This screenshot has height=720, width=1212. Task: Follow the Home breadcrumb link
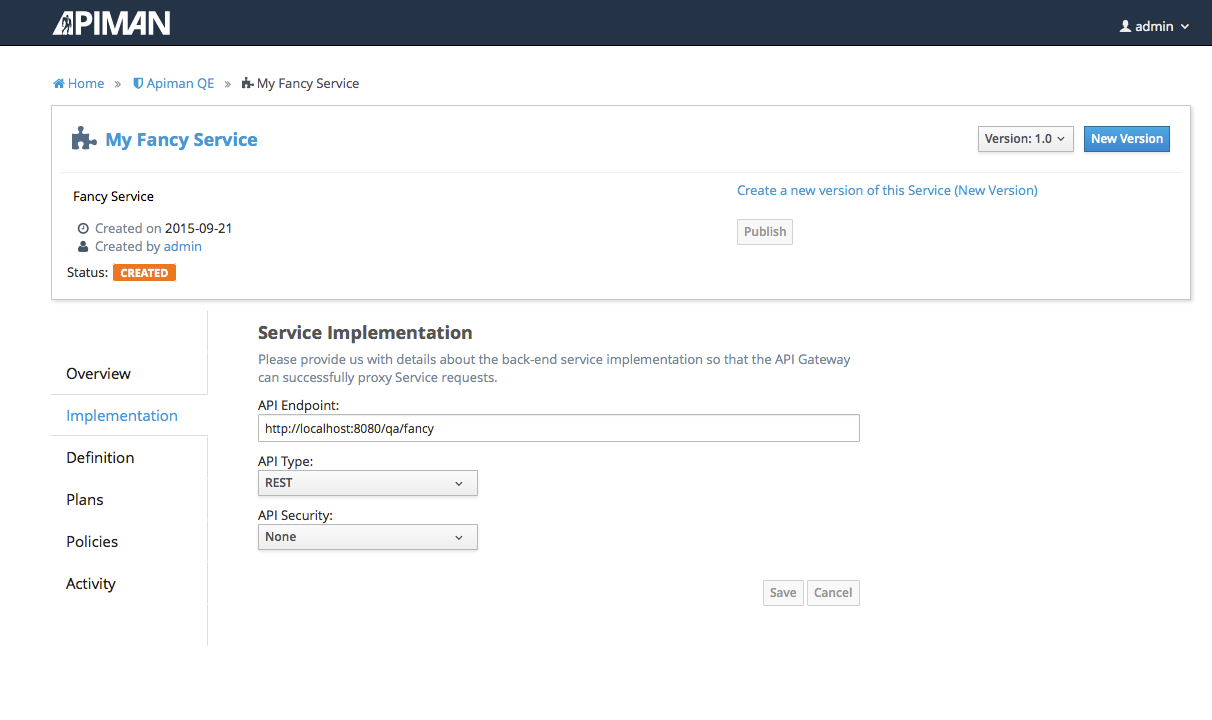(x=86, y=84)
